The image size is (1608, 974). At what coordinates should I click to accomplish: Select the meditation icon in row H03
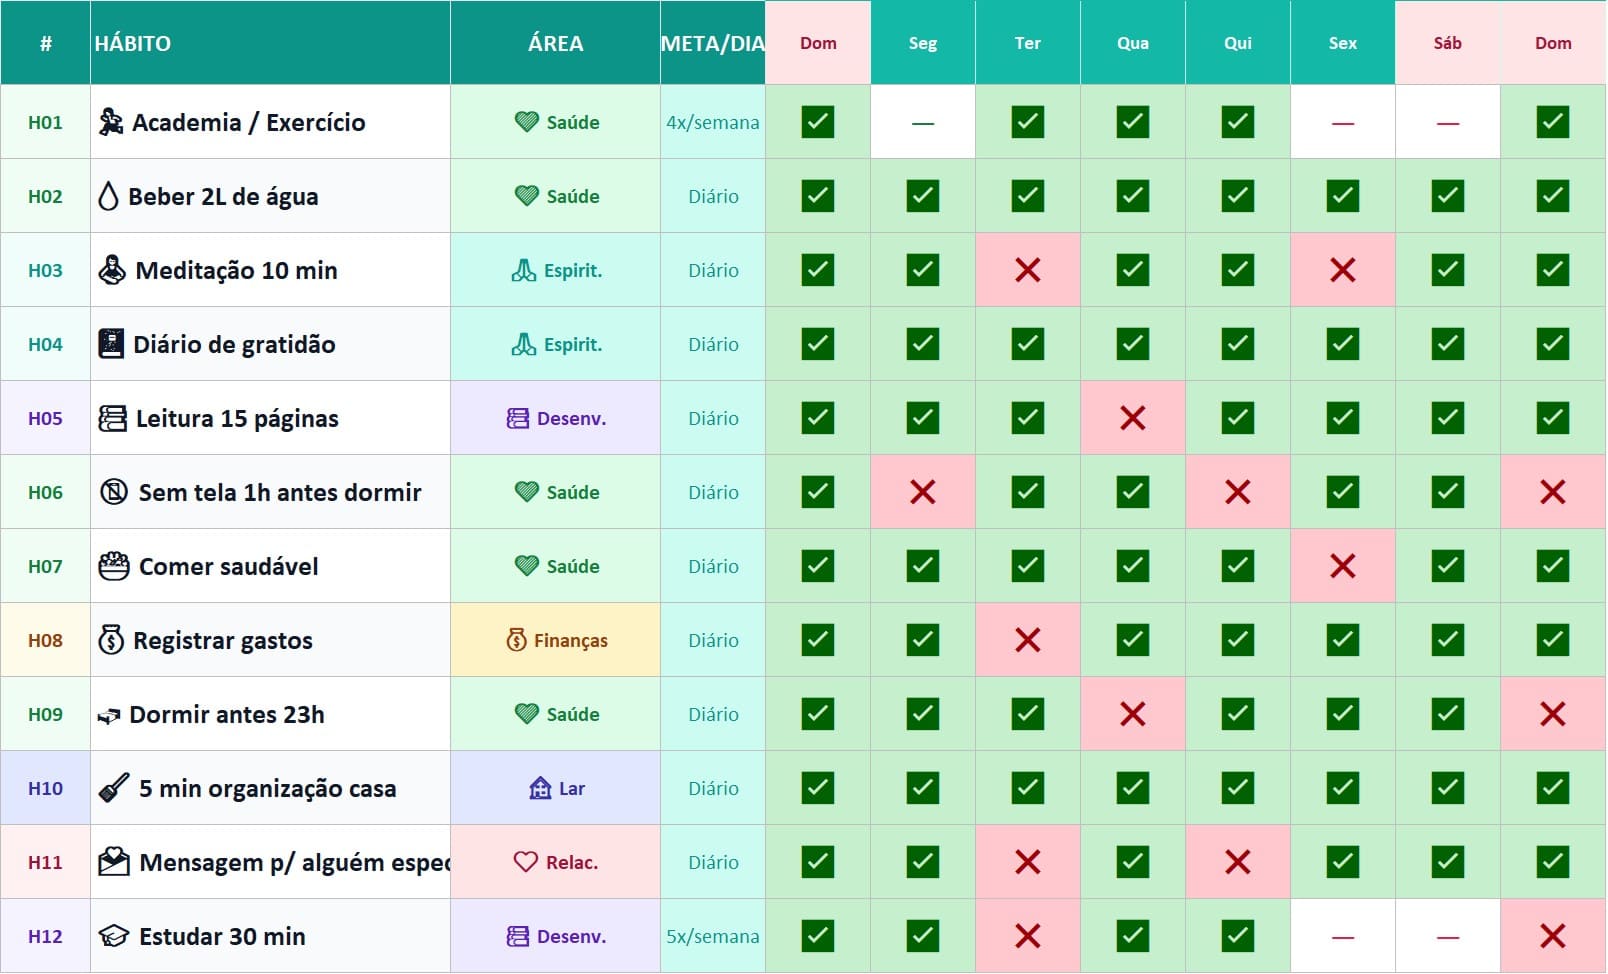pyautogui.click(x=112, y=270)
